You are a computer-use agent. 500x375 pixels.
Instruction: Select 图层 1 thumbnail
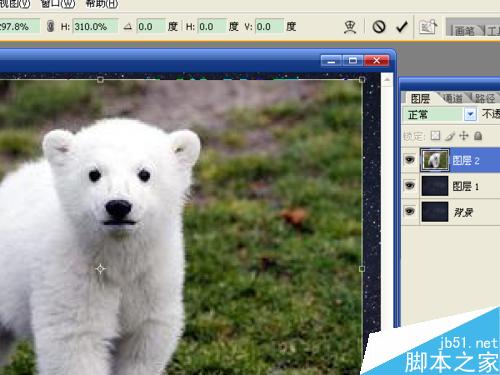435,186
